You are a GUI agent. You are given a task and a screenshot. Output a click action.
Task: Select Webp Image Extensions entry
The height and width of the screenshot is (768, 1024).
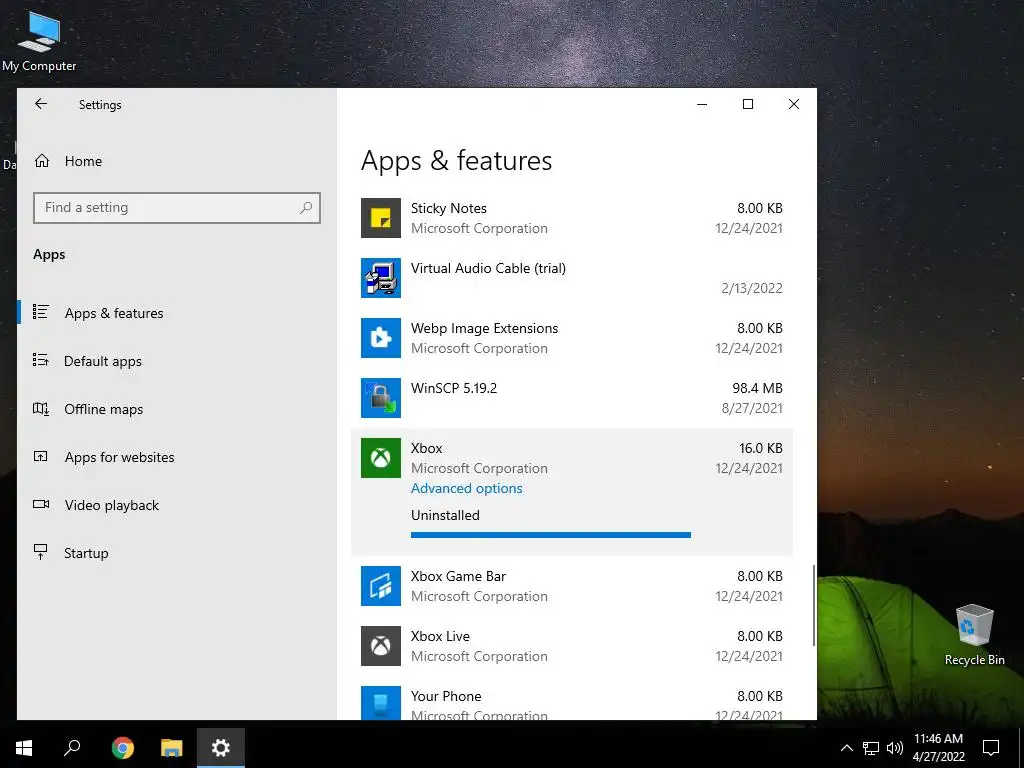click(571, 338)
